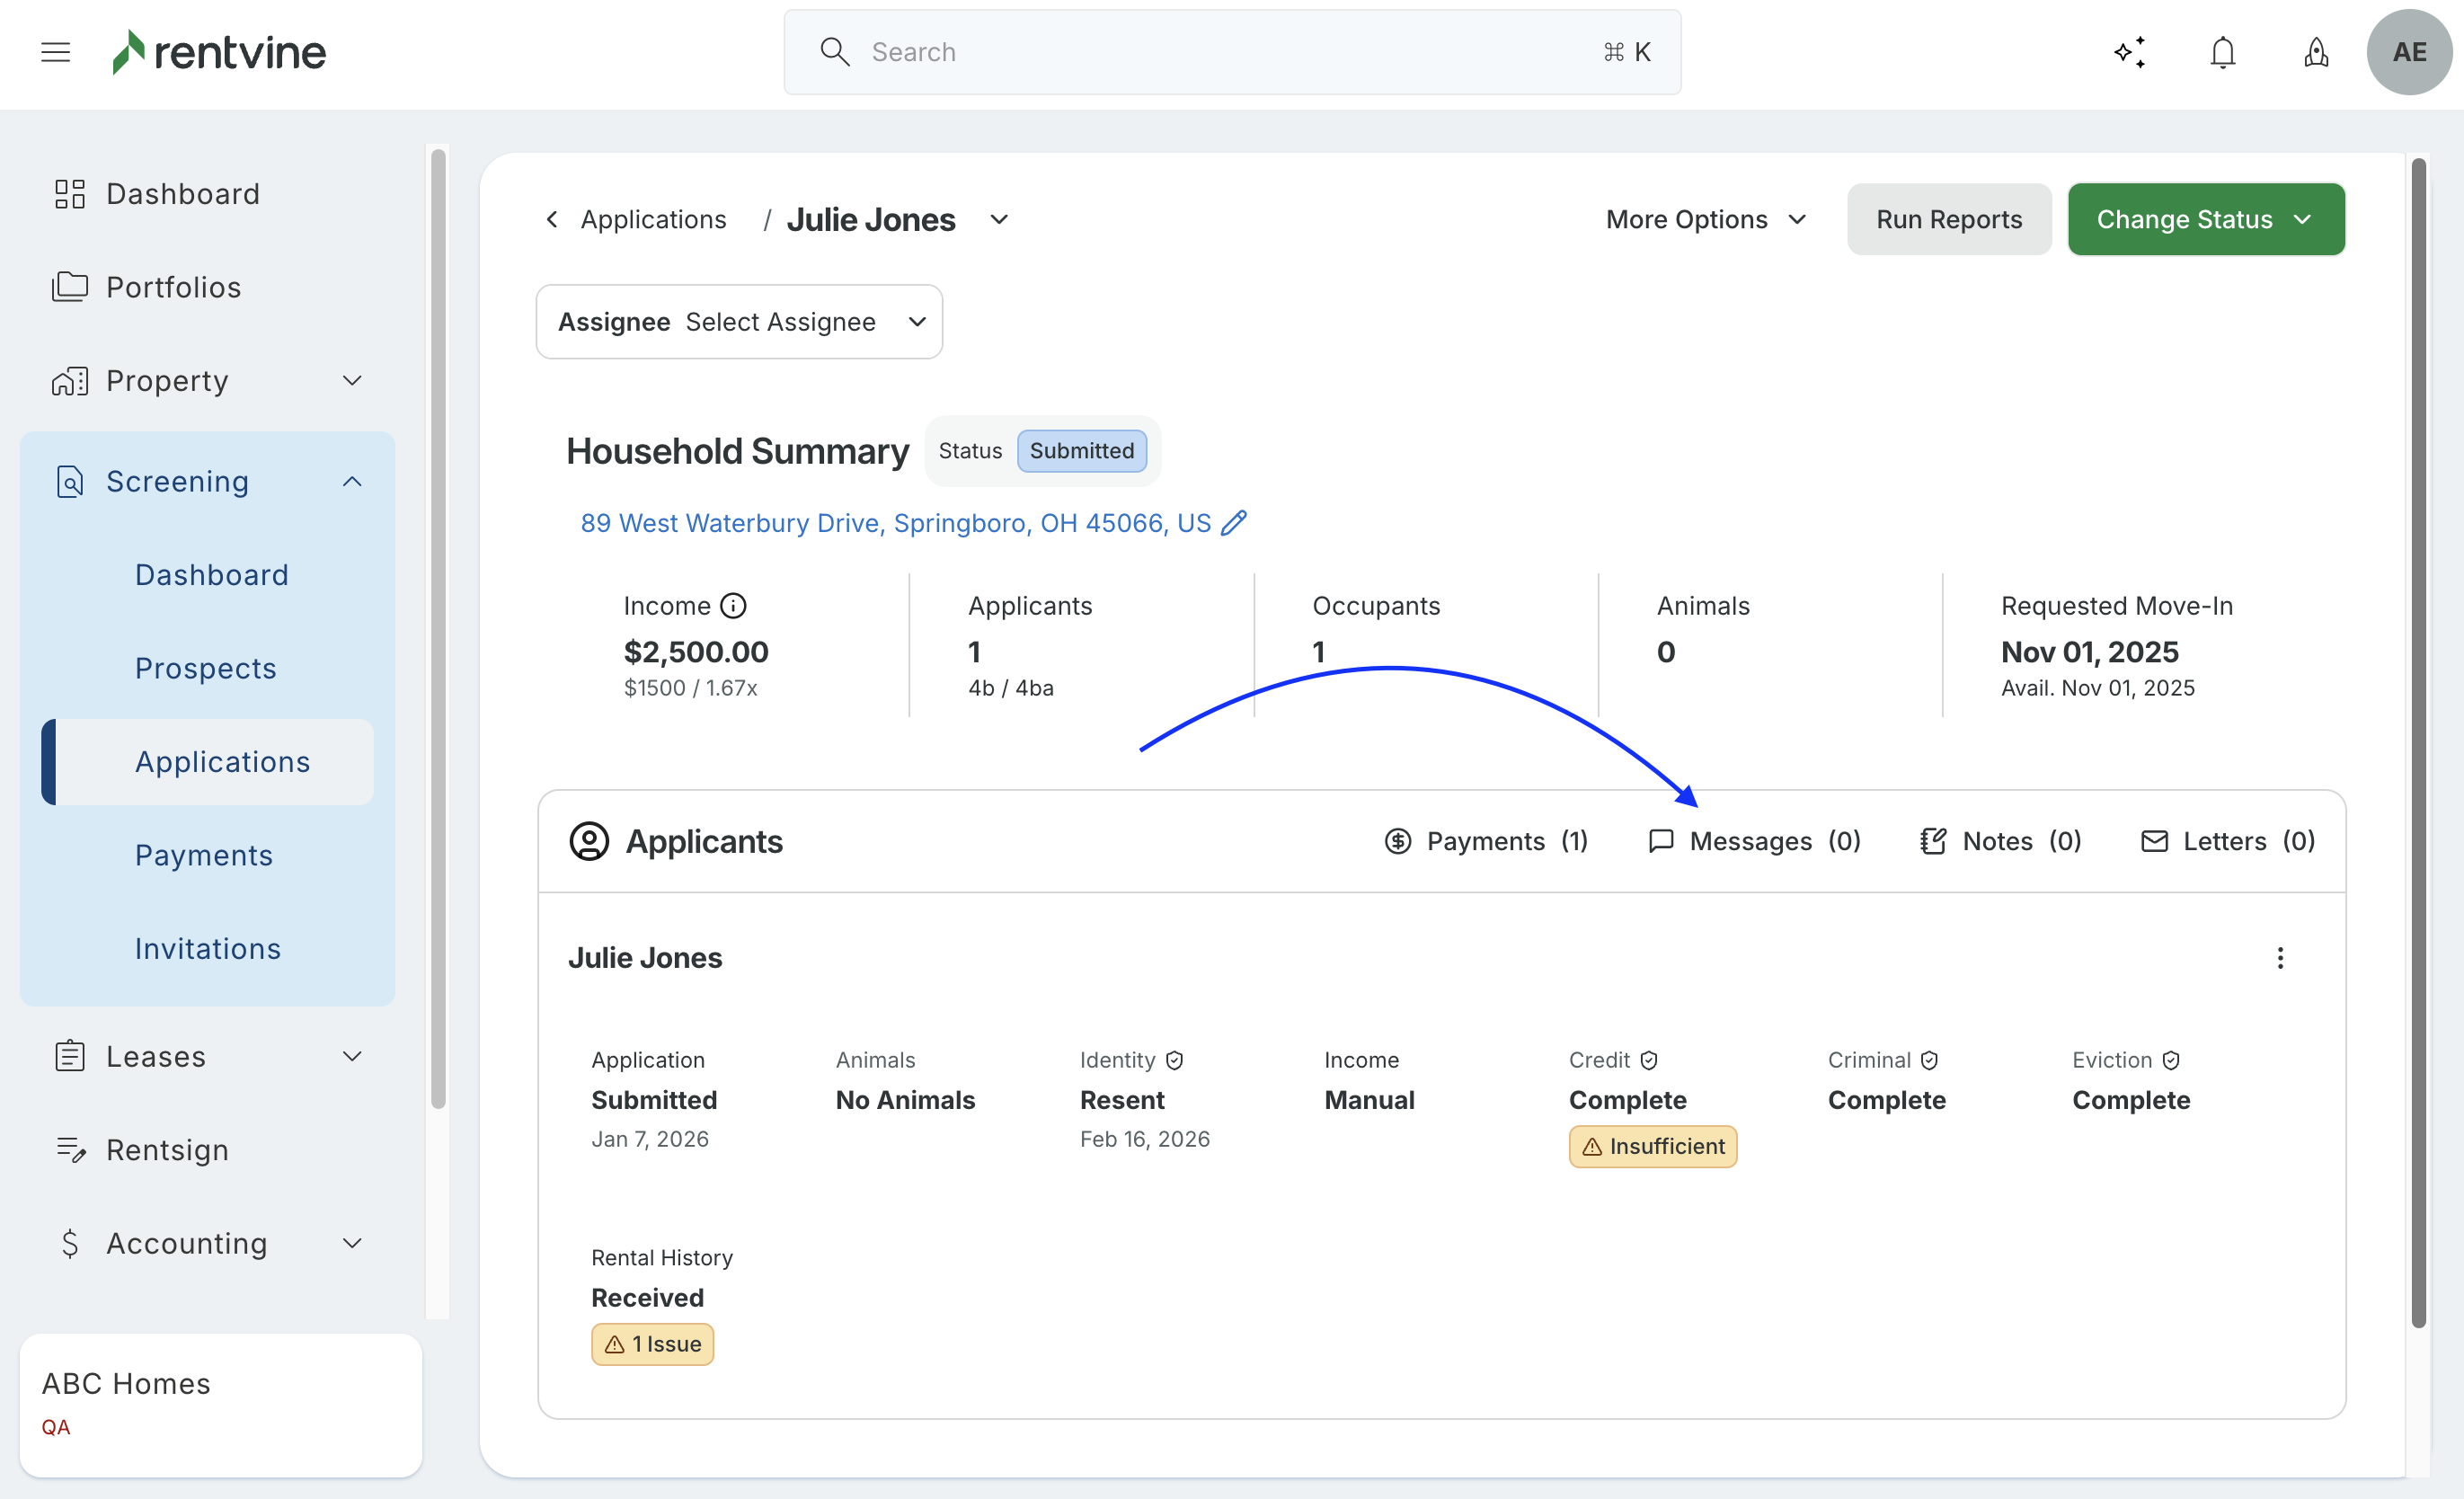
Task: Click the rocket icon in header
Action: 2316,52
